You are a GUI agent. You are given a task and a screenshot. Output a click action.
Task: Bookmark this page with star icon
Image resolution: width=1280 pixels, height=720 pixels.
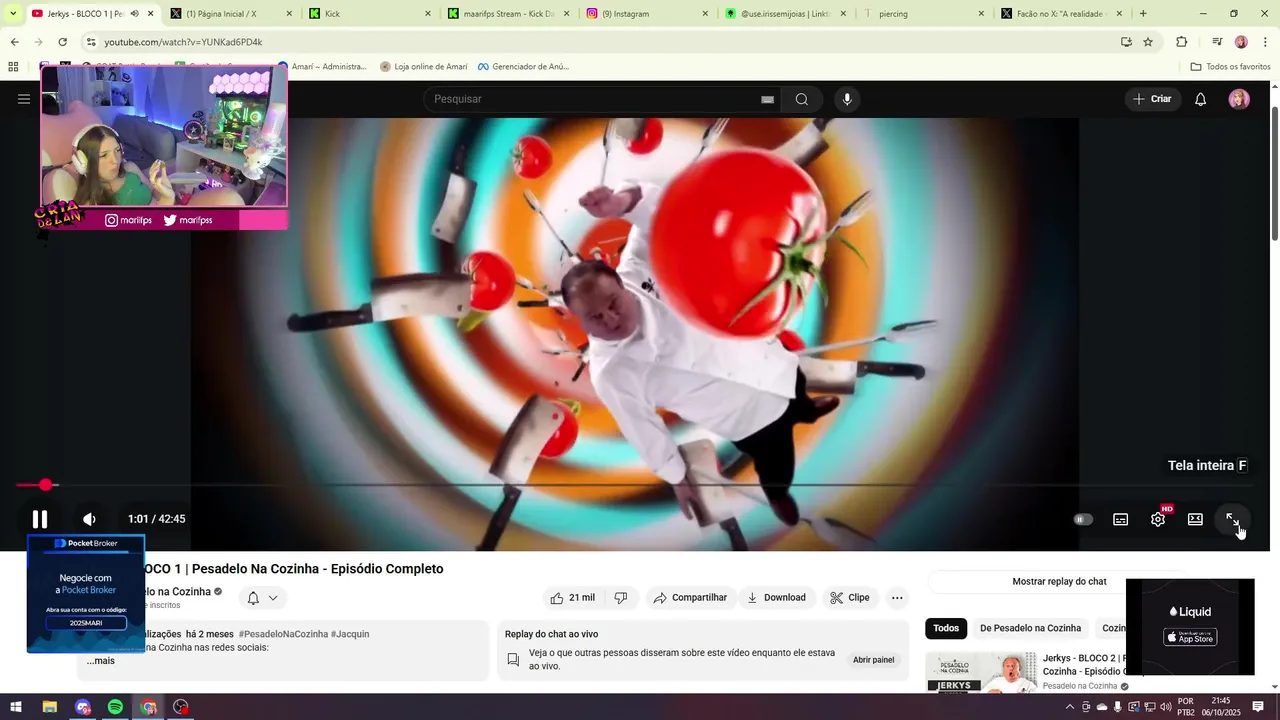[1148, 42]
